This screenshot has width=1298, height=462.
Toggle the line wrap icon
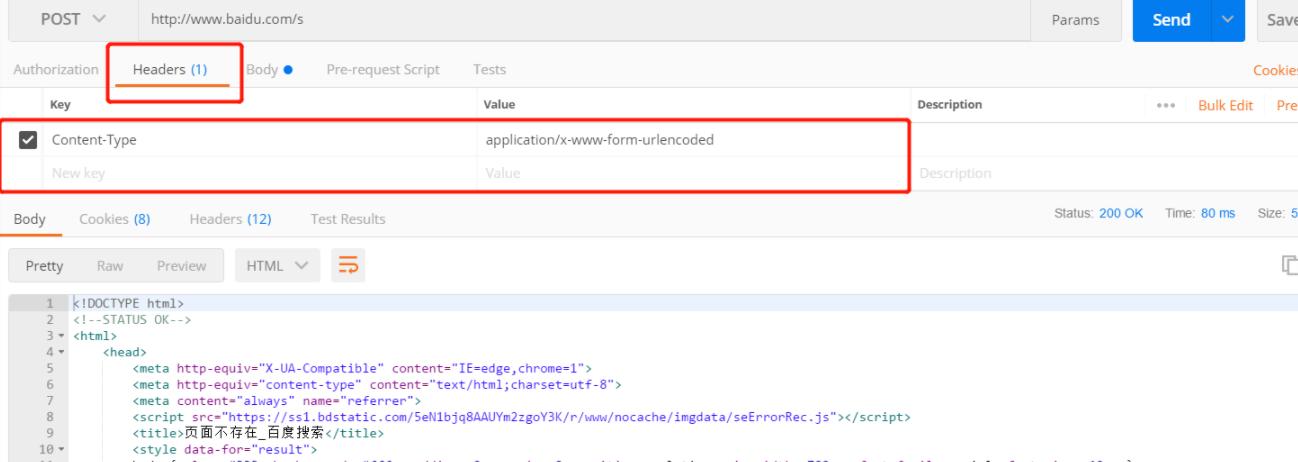(x=348, y=265)
